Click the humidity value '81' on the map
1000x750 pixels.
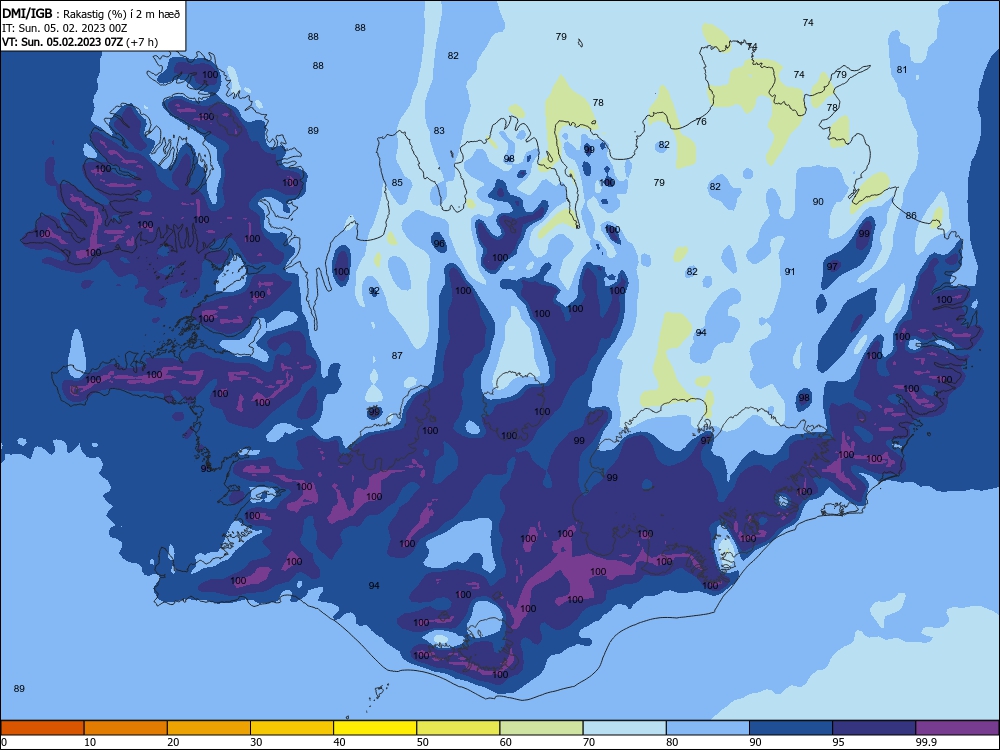[901, 70]
